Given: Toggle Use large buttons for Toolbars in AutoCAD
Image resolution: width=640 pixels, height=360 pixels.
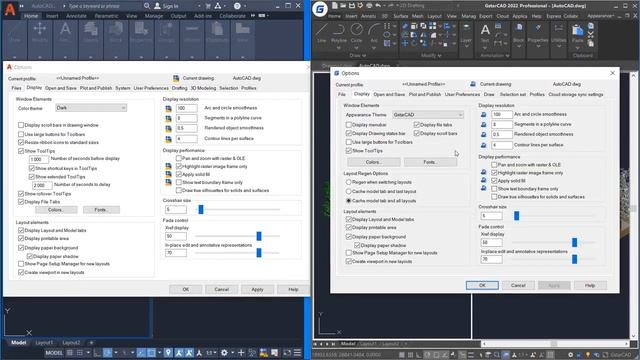Looking at the screenshot, I should [x=21, y=134].
